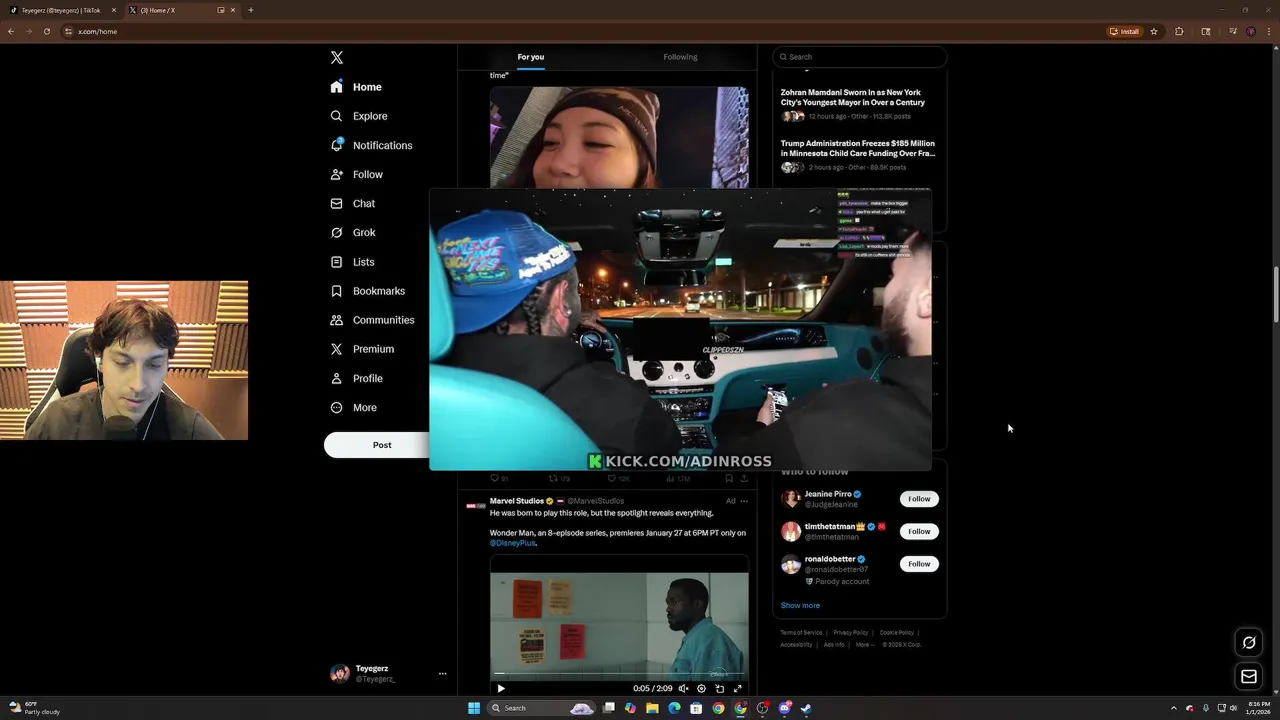The width and height of the screenshot is (1280, 720).
Task: Expand the footer More dropdown
Action: pyautogui.click(x=865, y=645)
